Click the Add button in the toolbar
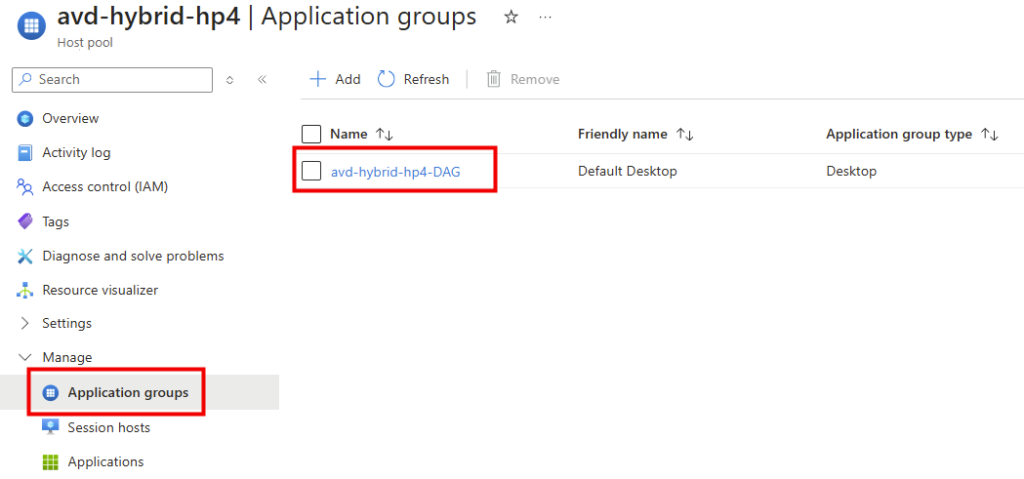This screenshot has height=479, width=1024. coord(334,79)
